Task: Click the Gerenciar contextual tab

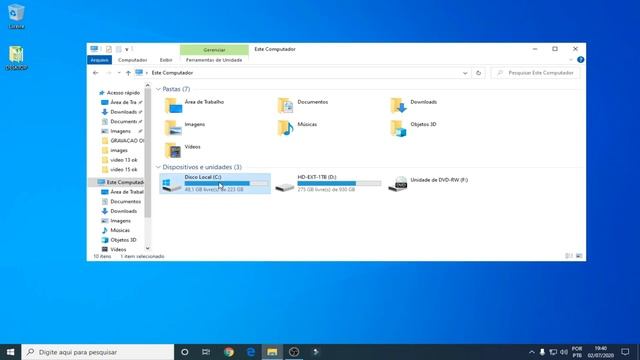Action: pyautogui.click(x=214, y=49)
